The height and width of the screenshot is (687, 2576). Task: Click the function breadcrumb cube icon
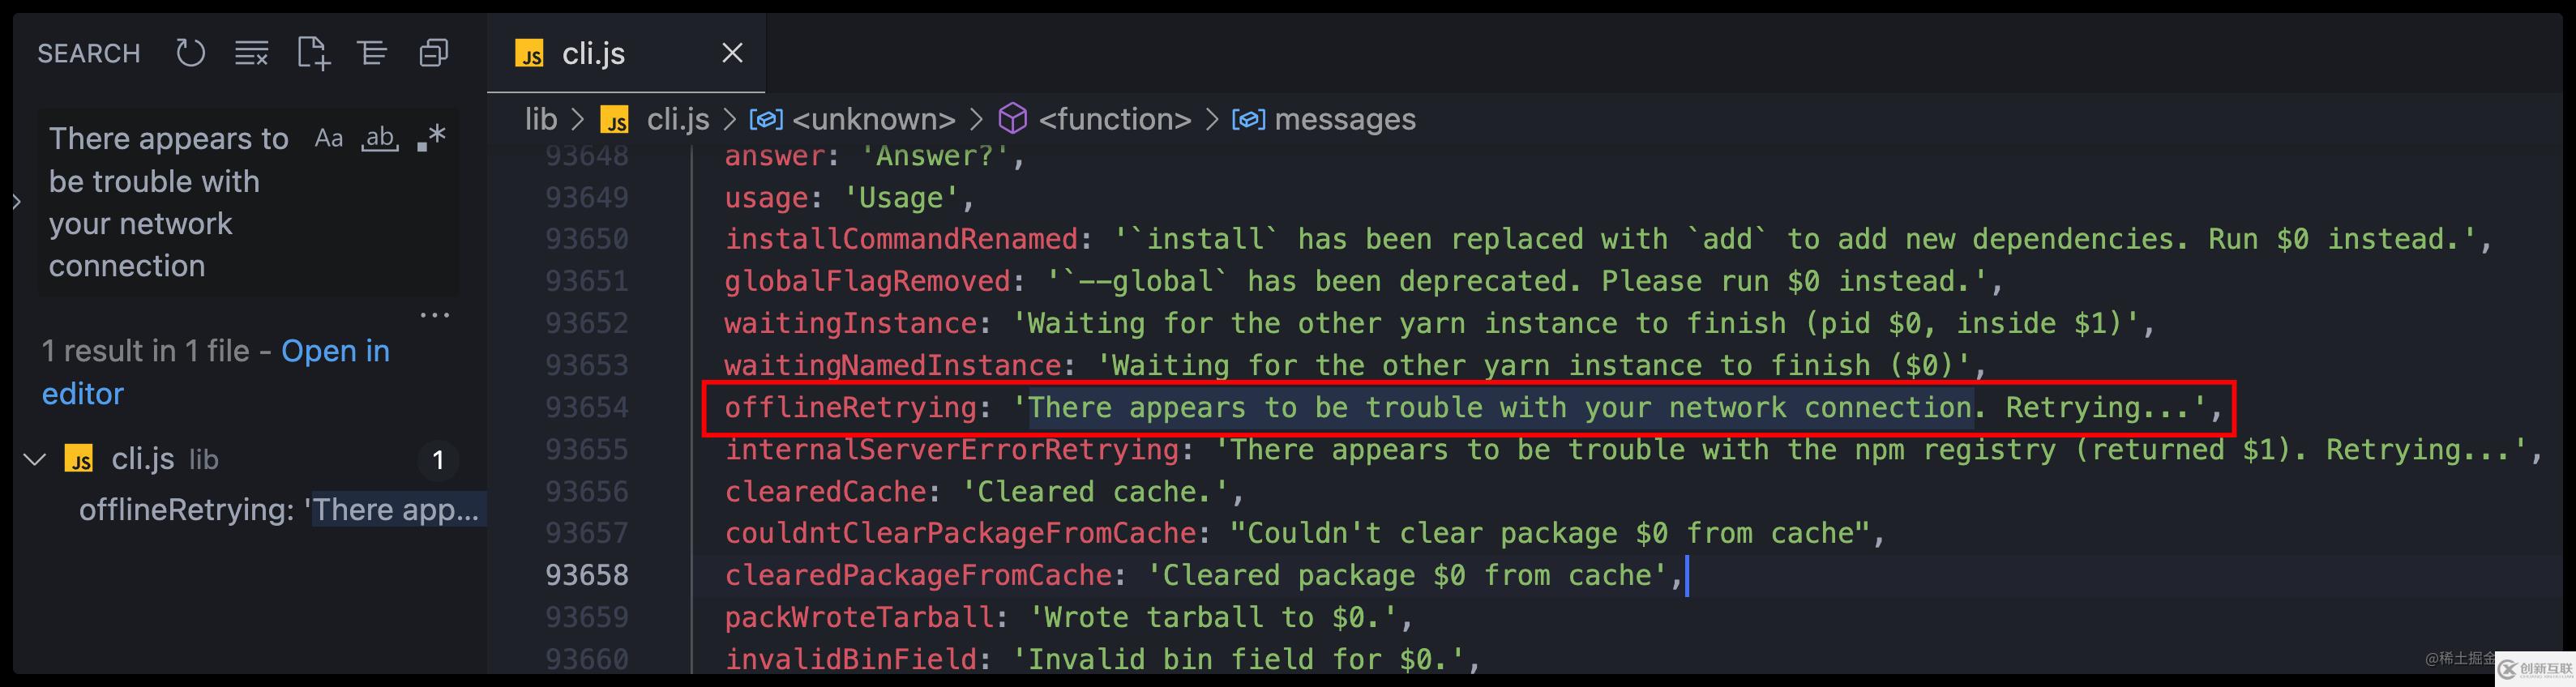pyautogui.click(x=1012, y=119)
